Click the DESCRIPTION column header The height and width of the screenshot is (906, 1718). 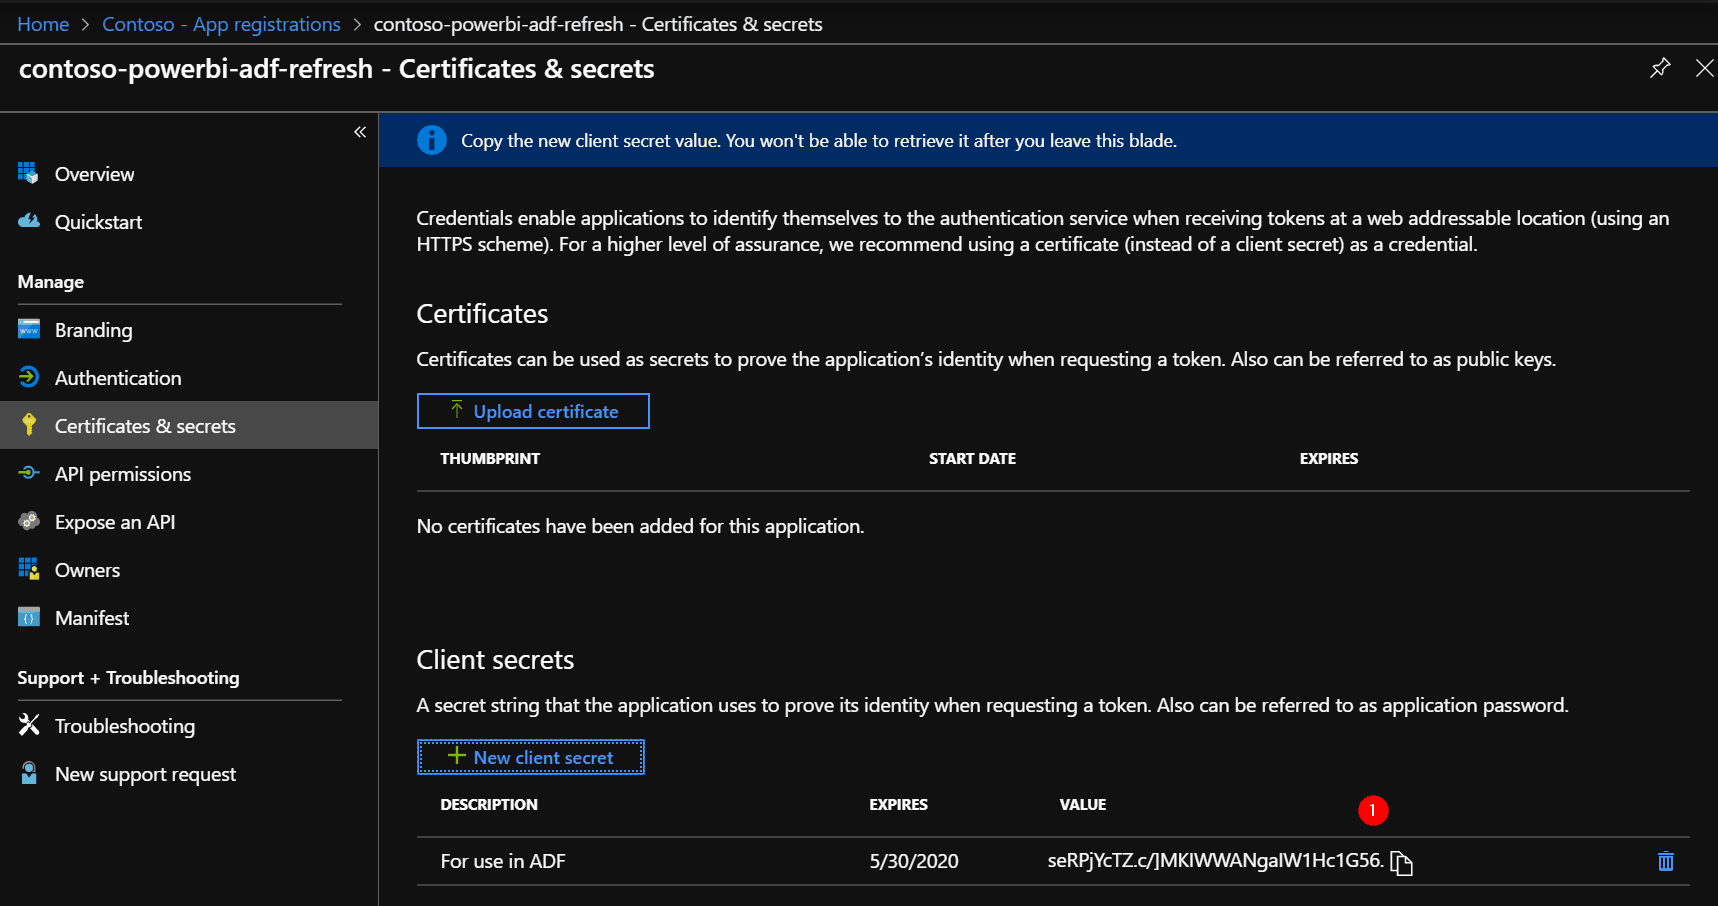click(x=489, y=804)
